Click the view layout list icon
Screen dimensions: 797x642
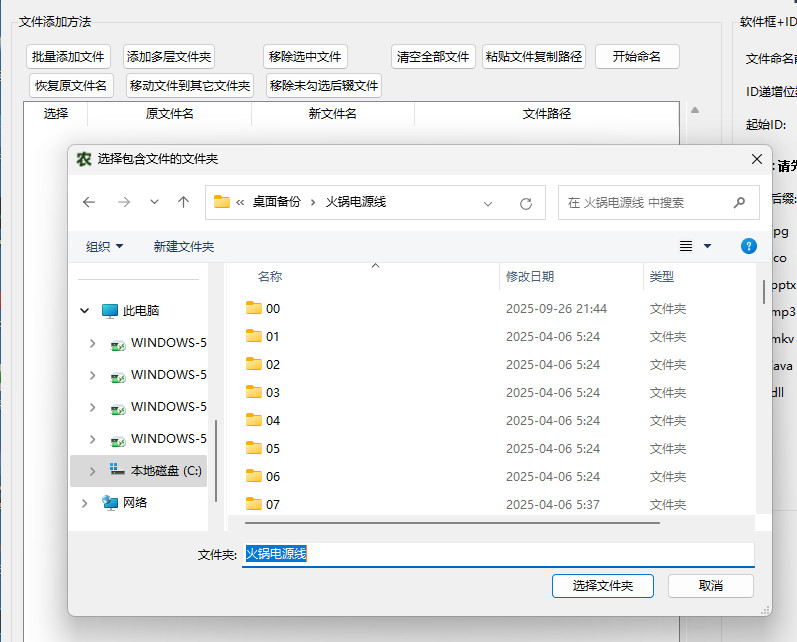pos(686,246)
